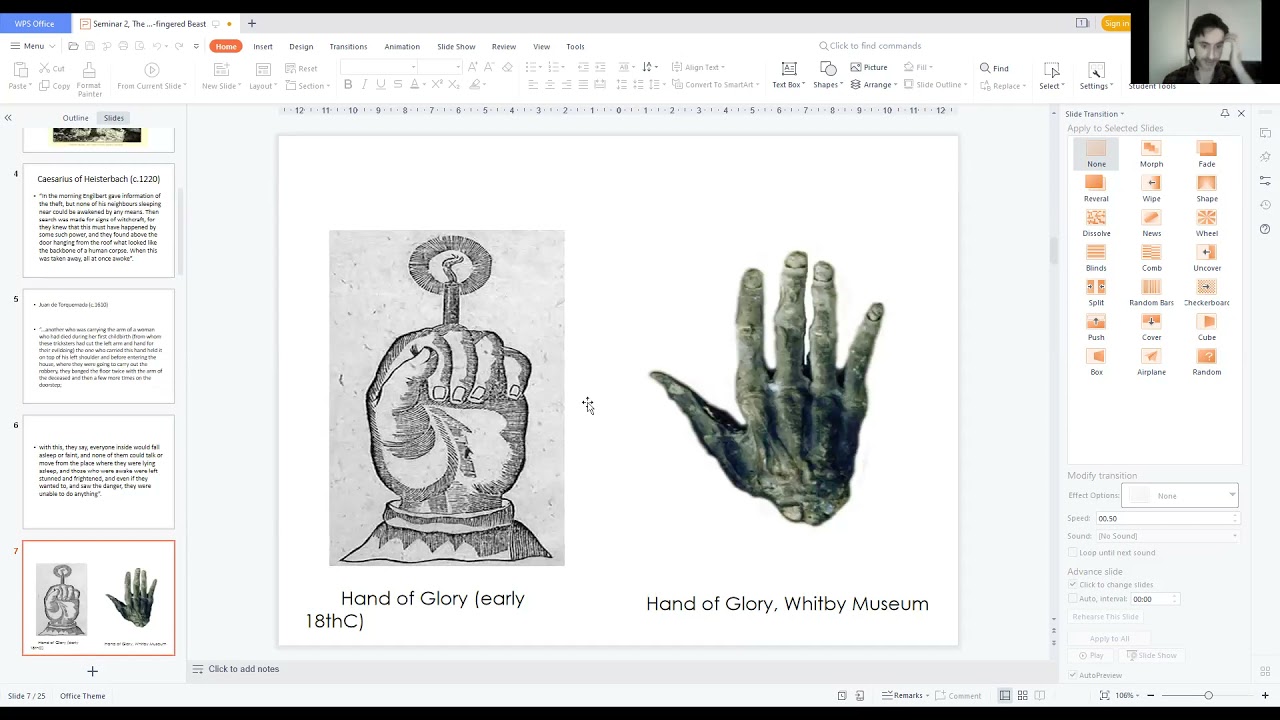Select slide 6 thumbnail

(x=99, y=472)
